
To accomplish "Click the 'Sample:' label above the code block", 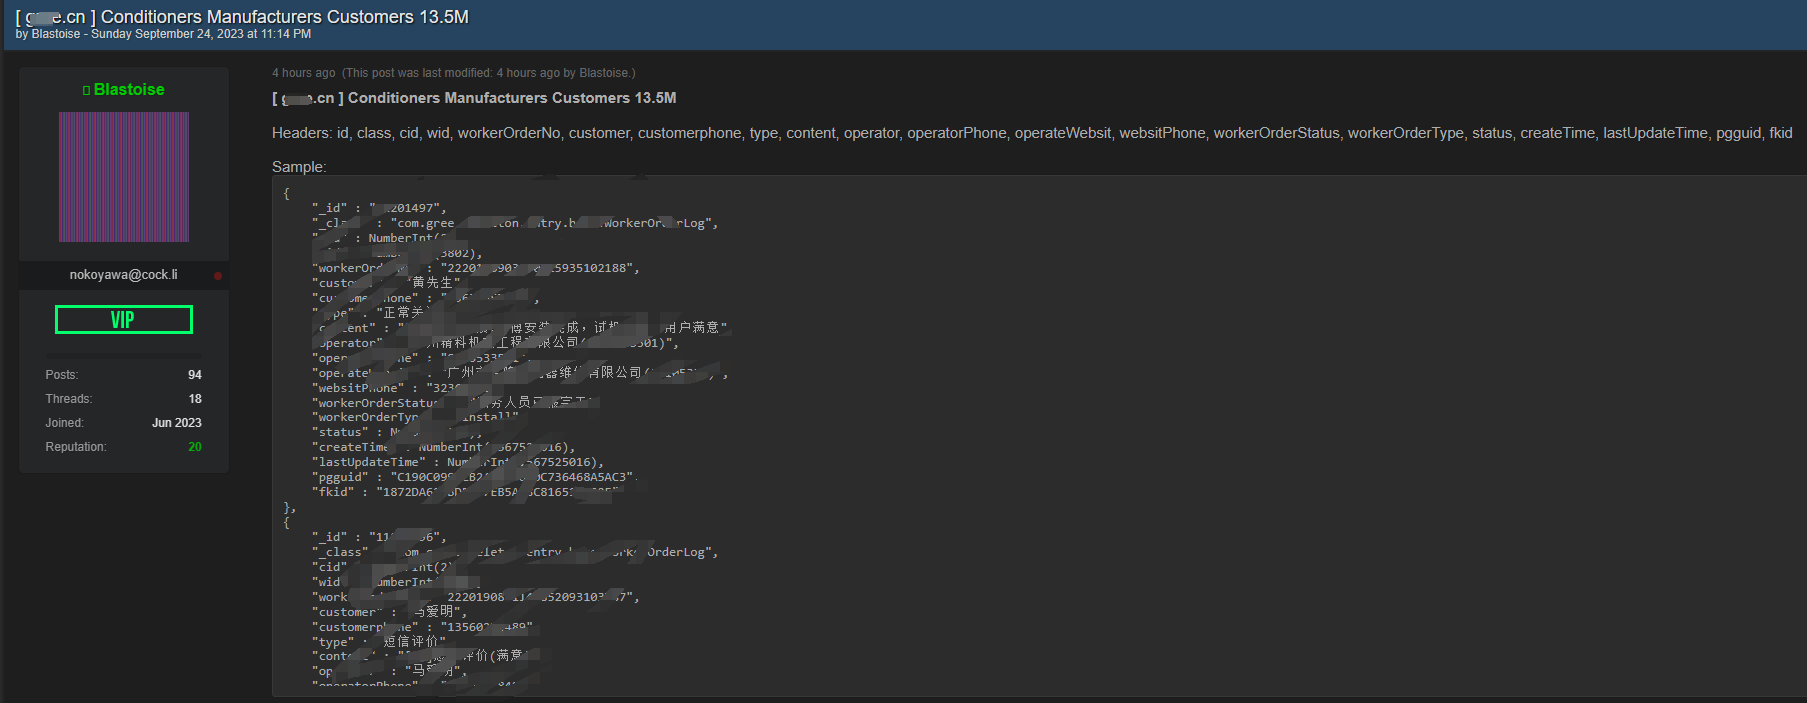I will [299, 167].
